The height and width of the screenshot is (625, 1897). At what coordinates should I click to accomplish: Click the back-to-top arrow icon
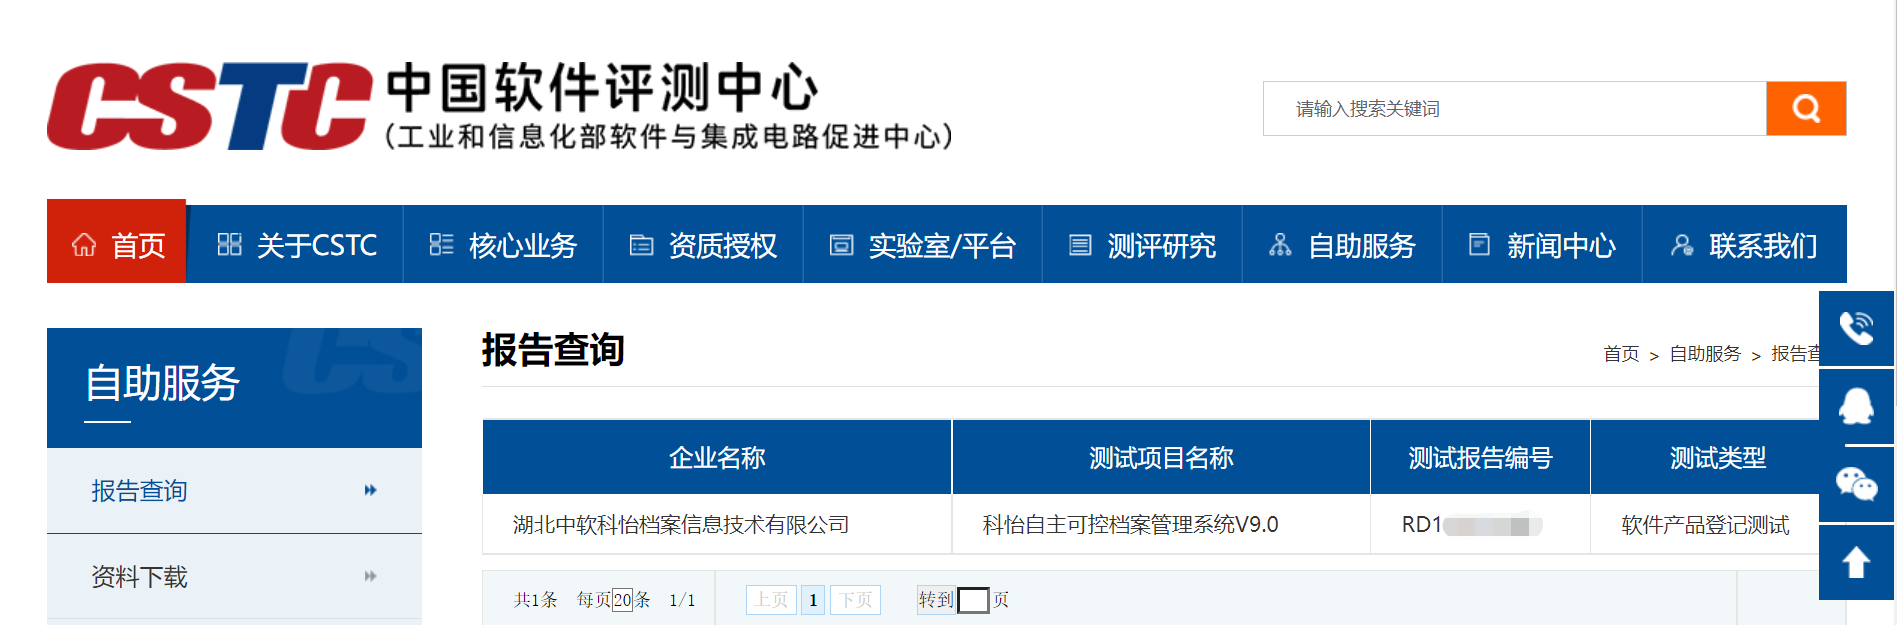(1856, 562)
